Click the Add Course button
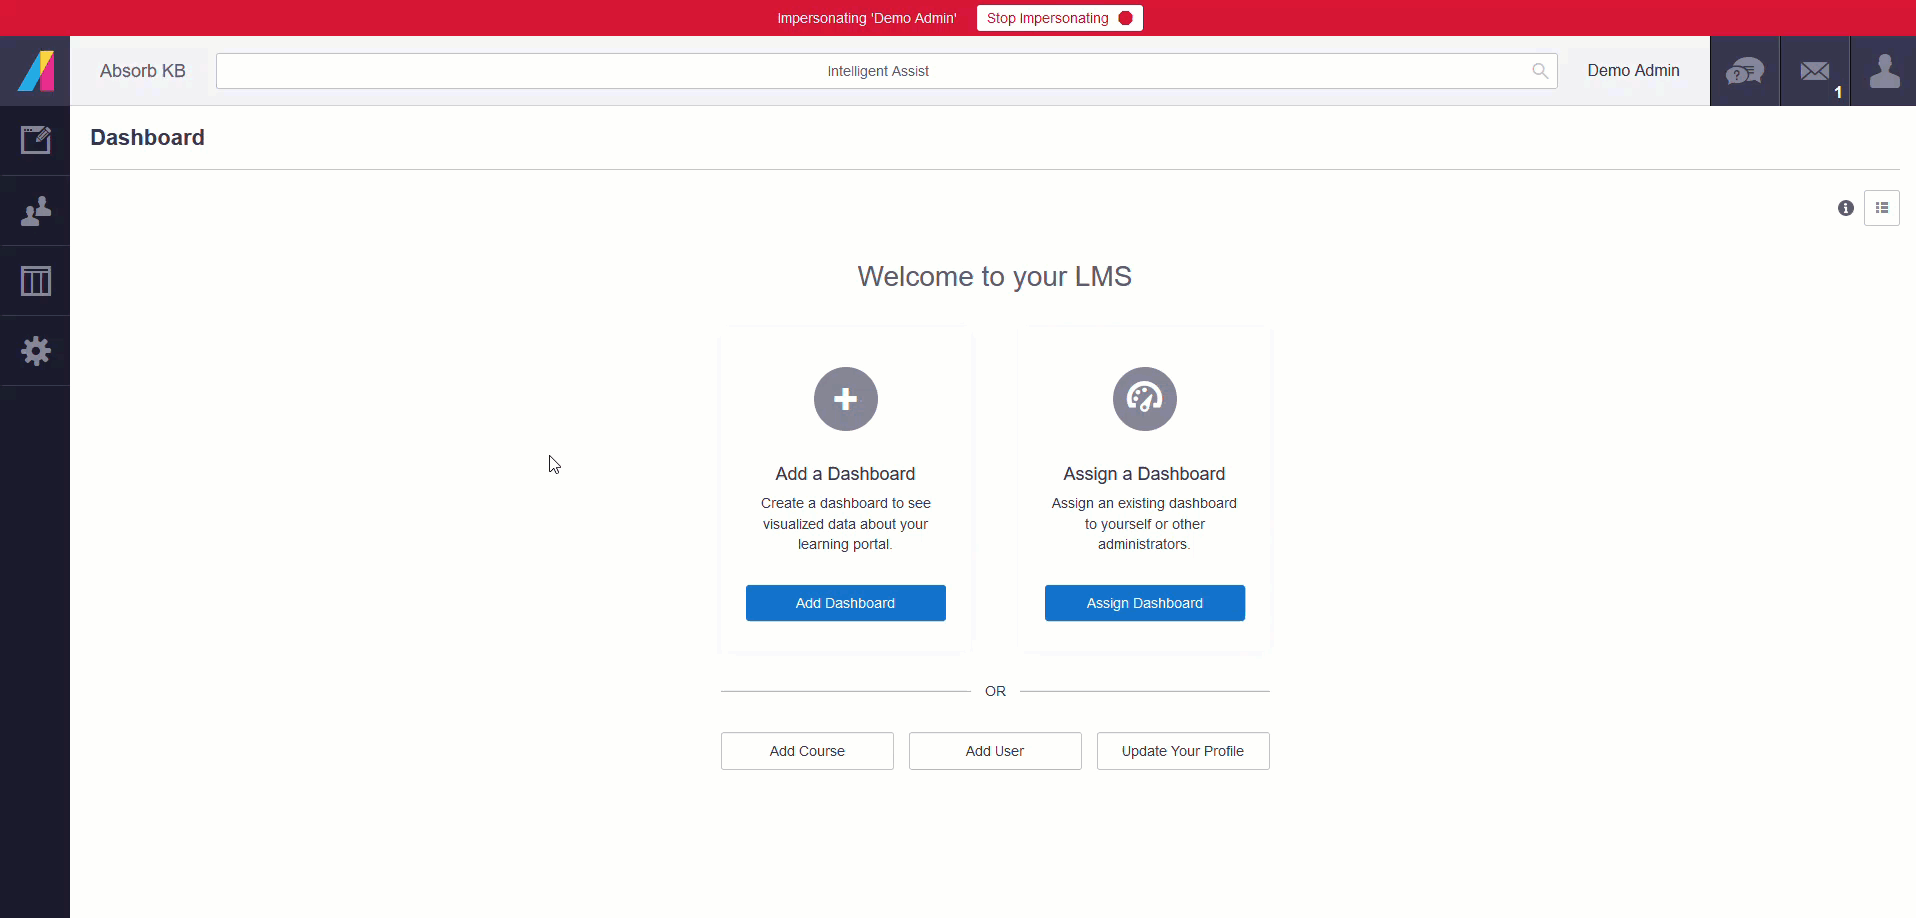The width and height of the screenshot is (1916, 918). coord(807,751)
